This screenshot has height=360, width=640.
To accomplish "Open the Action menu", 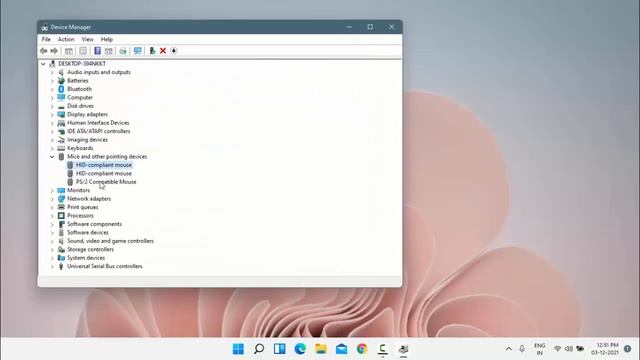I will [x=66, y=39].
